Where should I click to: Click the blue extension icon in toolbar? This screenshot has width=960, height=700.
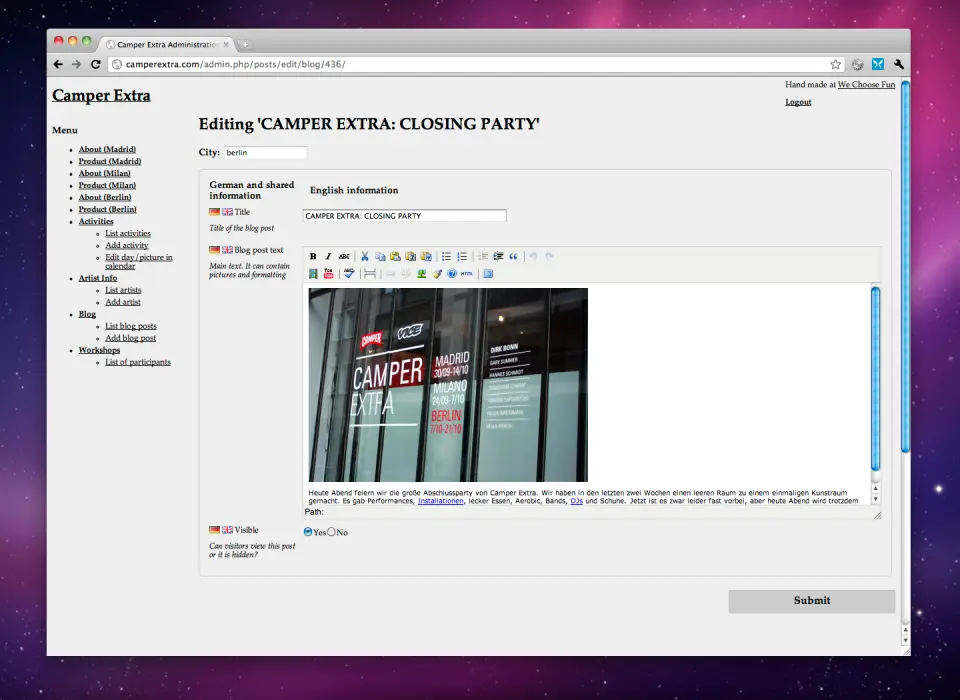878,64
